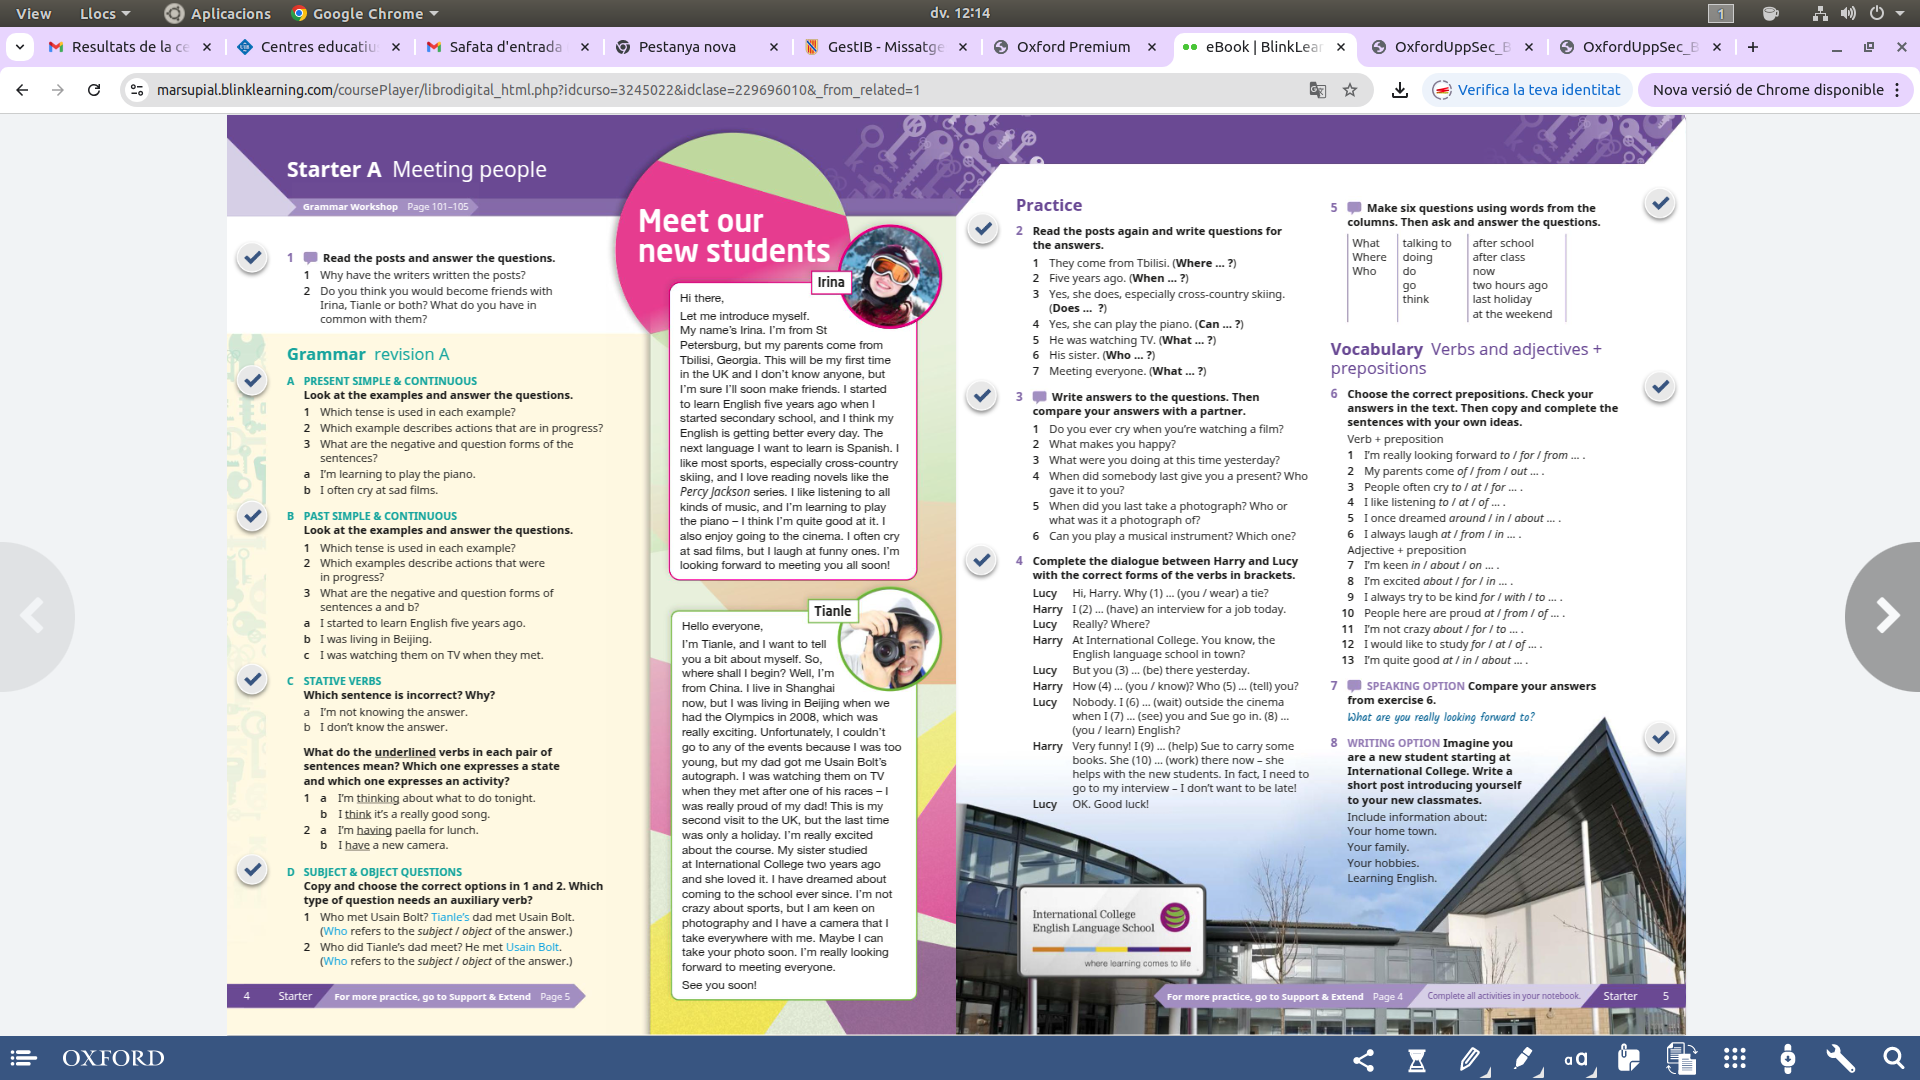Toggle checkmark for Practice exercise 2
1920x1080 pixels.
point(983,230)
